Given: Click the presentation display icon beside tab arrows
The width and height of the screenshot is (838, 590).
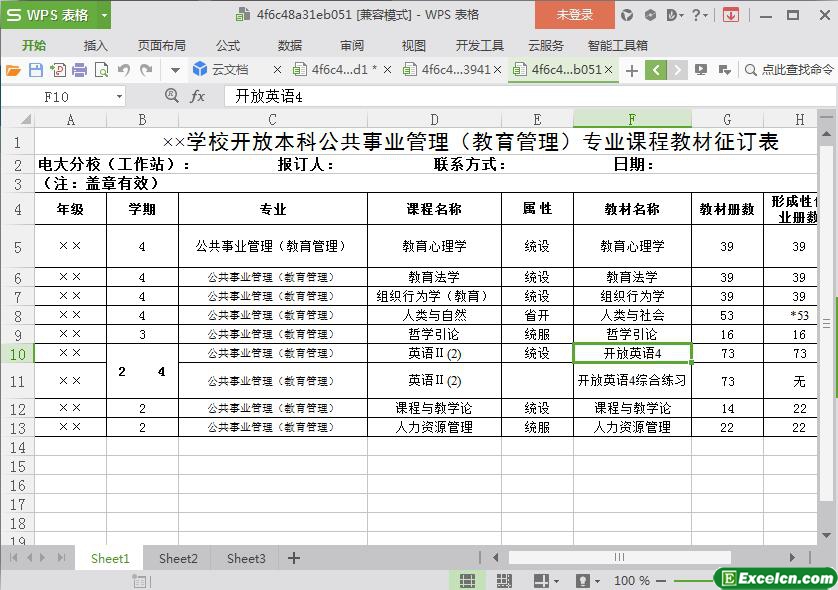Looking at the screenshot, I should coord(701,70).
